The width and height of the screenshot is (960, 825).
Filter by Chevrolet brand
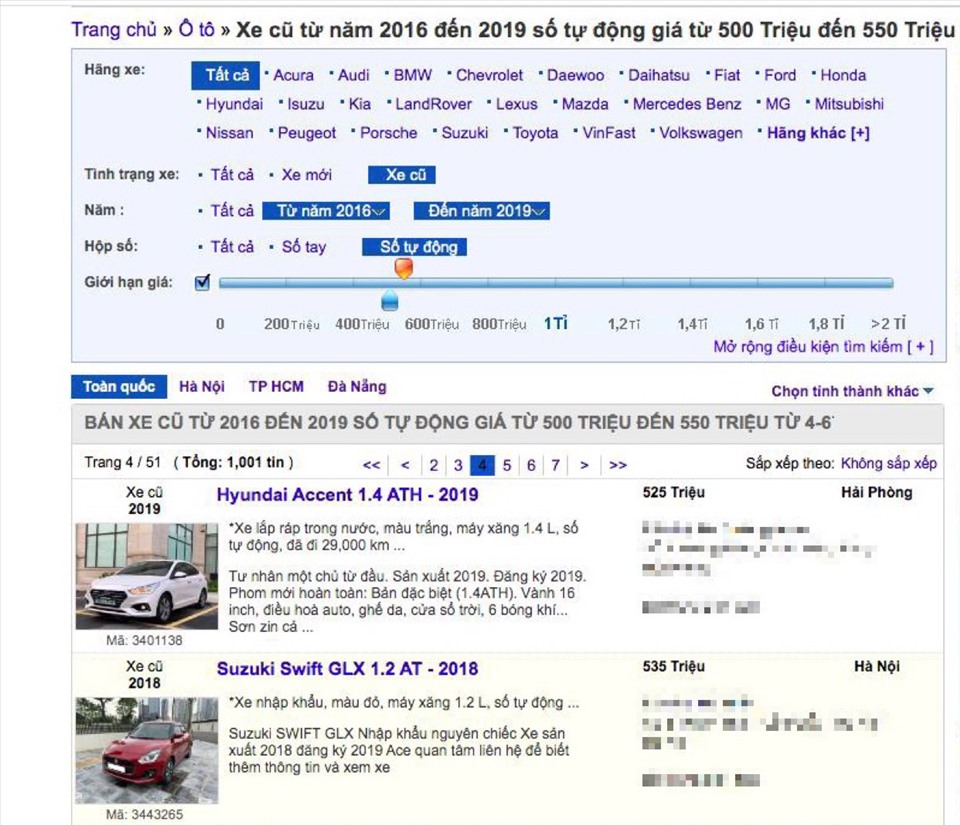pyautogui.click(x=489, y=75)
